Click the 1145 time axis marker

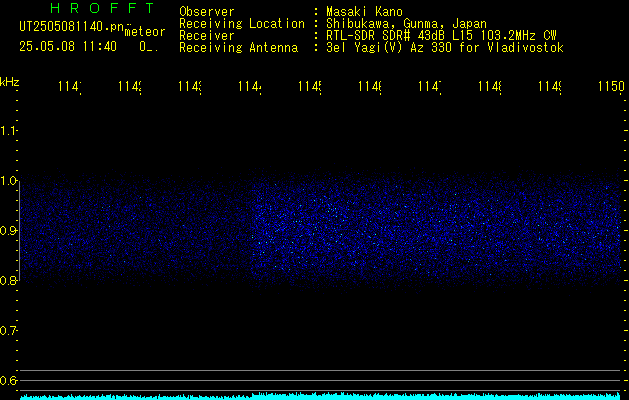310,86
